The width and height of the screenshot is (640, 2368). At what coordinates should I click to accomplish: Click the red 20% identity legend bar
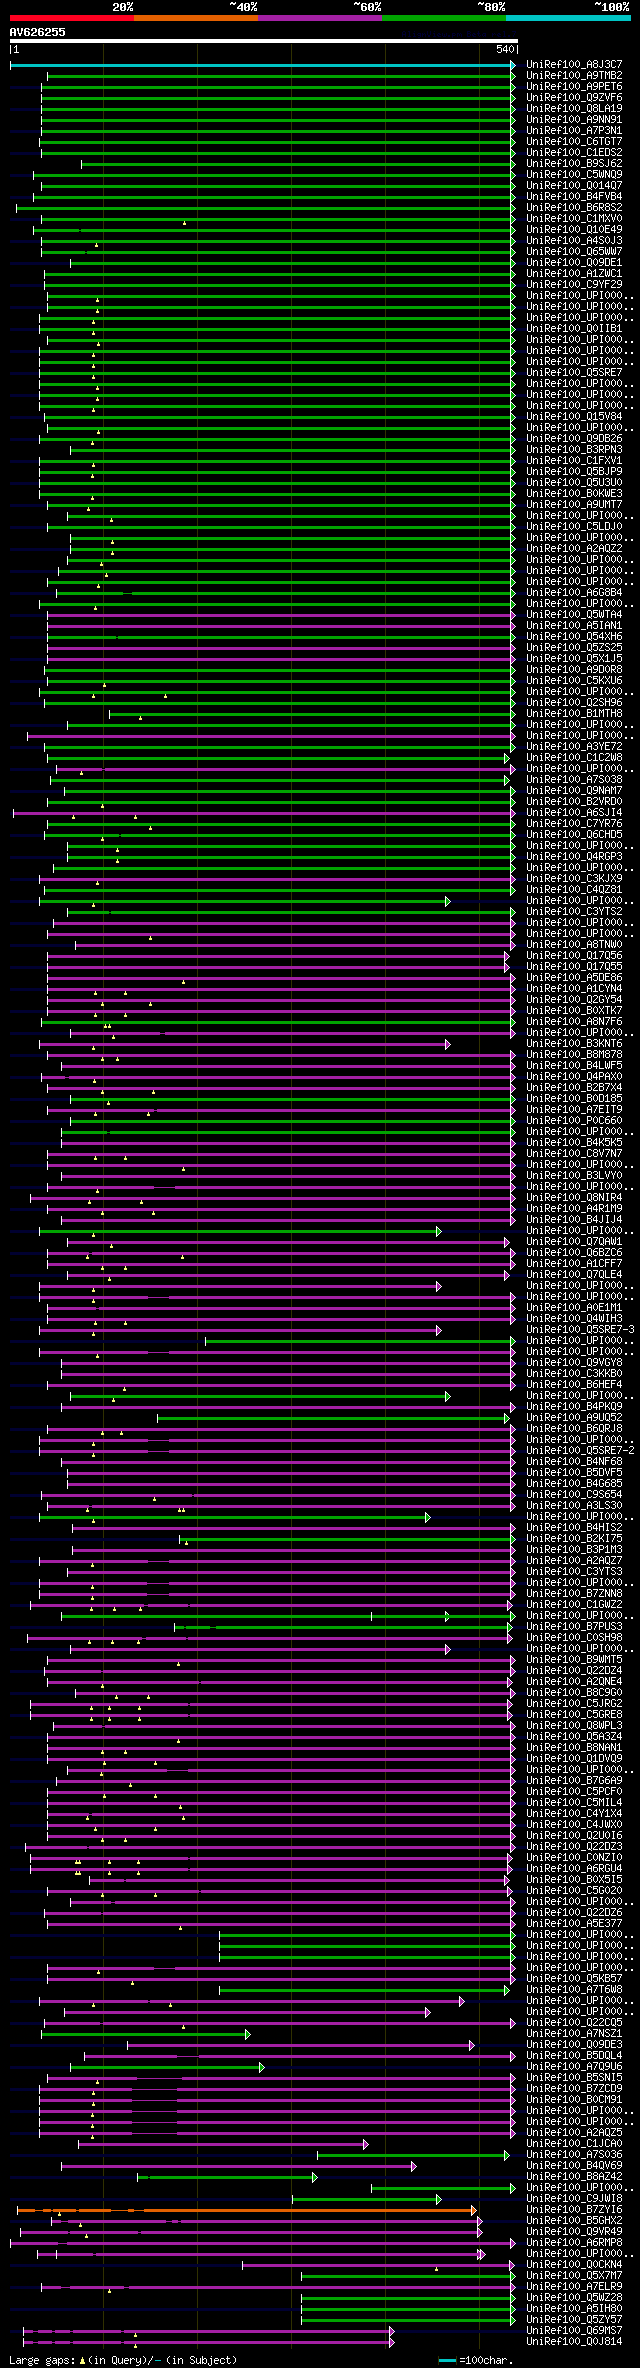coord(71,18)
